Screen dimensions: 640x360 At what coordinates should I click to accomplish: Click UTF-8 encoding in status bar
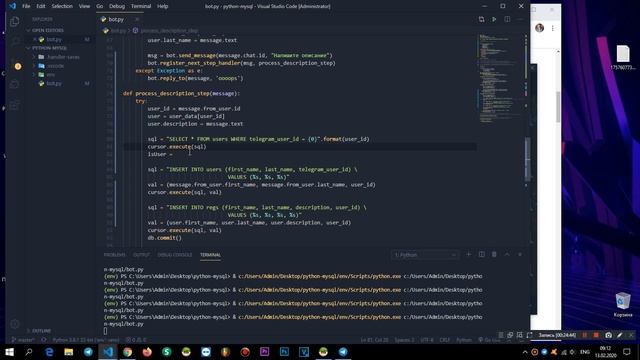[x=427, y=340]
